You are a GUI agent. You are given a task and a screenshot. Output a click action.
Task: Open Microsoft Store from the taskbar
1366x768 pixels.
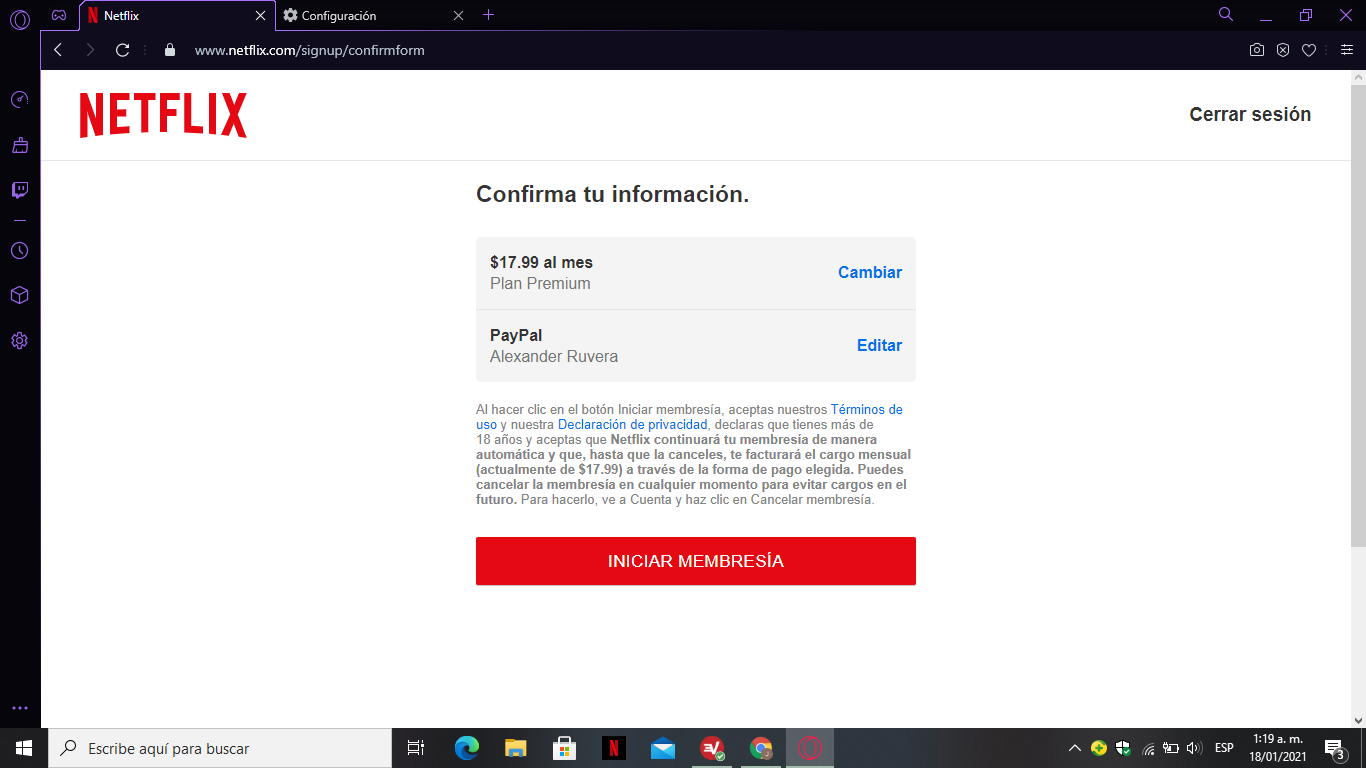[564, 748]
